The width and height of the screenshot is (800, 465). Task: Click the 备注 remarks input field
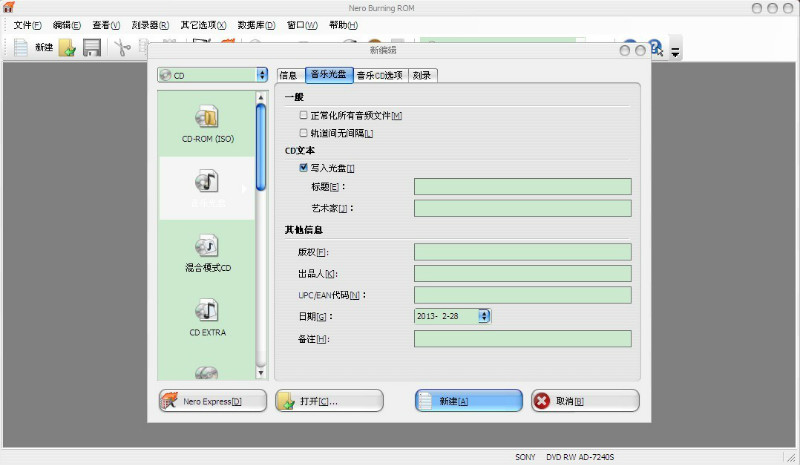point(522,338)
